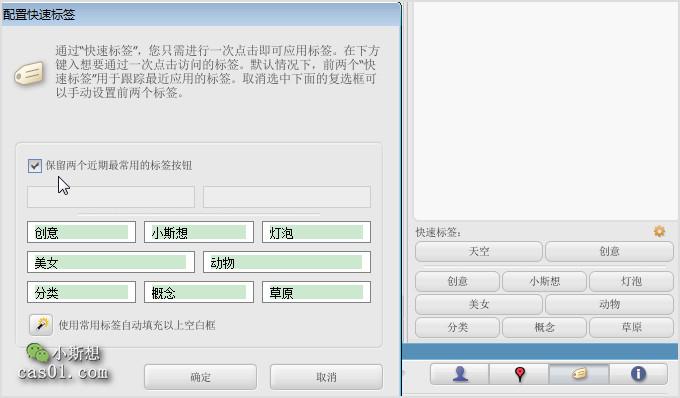Toggle keep two recent tag buttons checkbox
The height and width of the screenshot is (398, 680).
[35, 166]
